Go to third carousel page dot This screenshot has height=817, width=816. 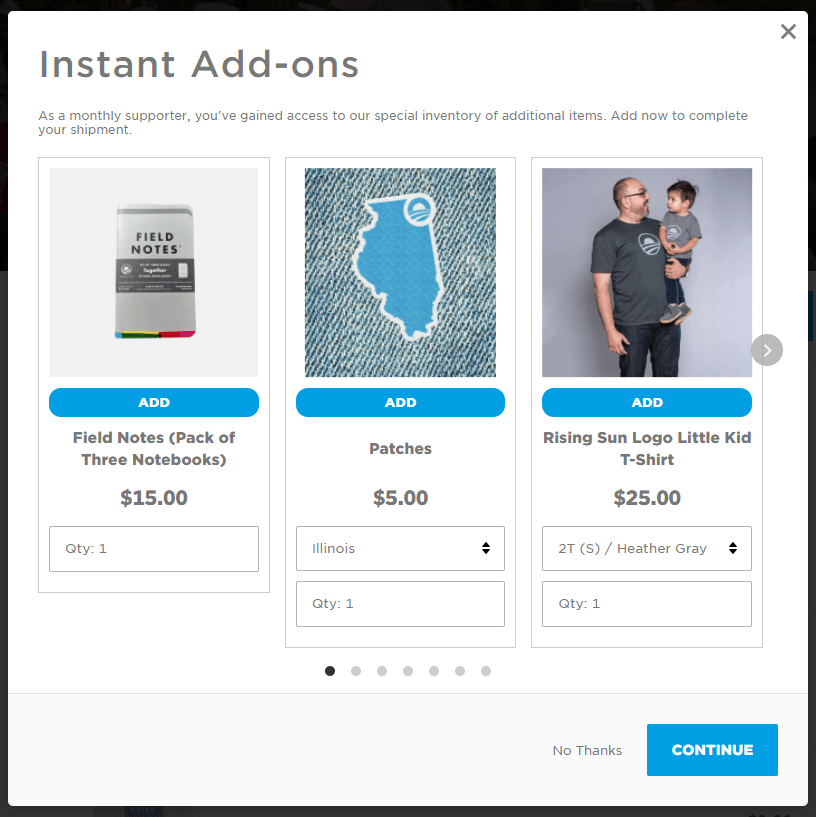tap(382, 671)
